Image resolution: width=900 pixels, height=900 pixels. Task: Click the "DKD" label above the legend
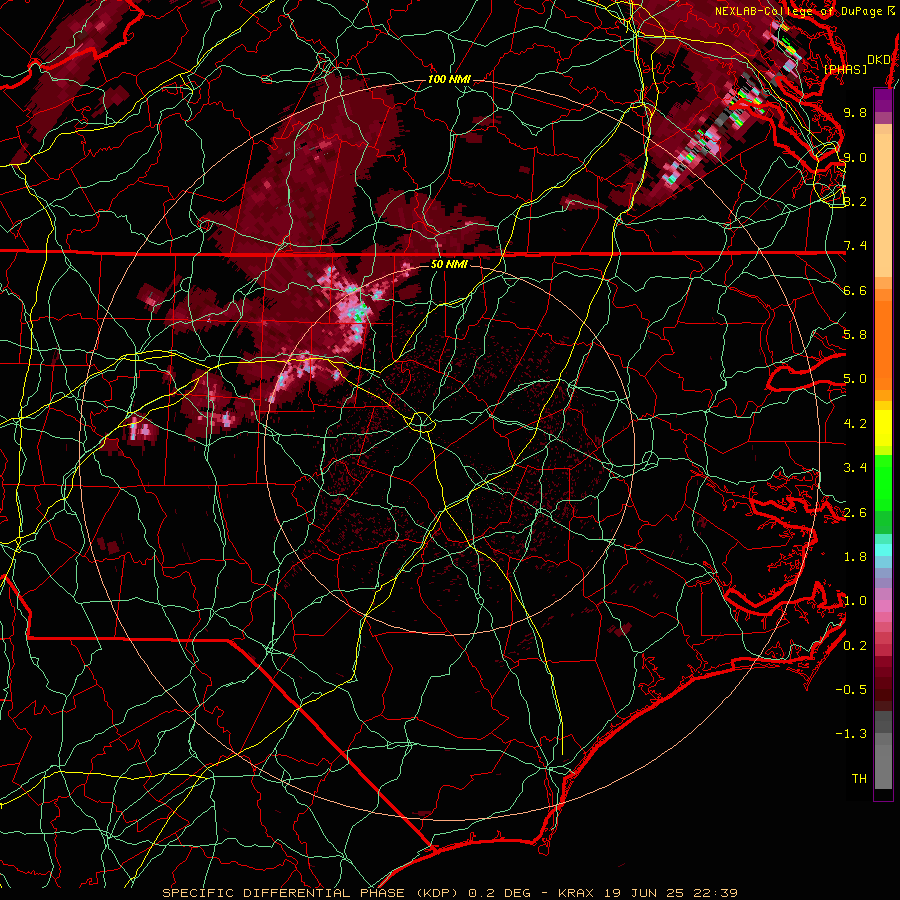pyautogui.click(x=878, y=59)
